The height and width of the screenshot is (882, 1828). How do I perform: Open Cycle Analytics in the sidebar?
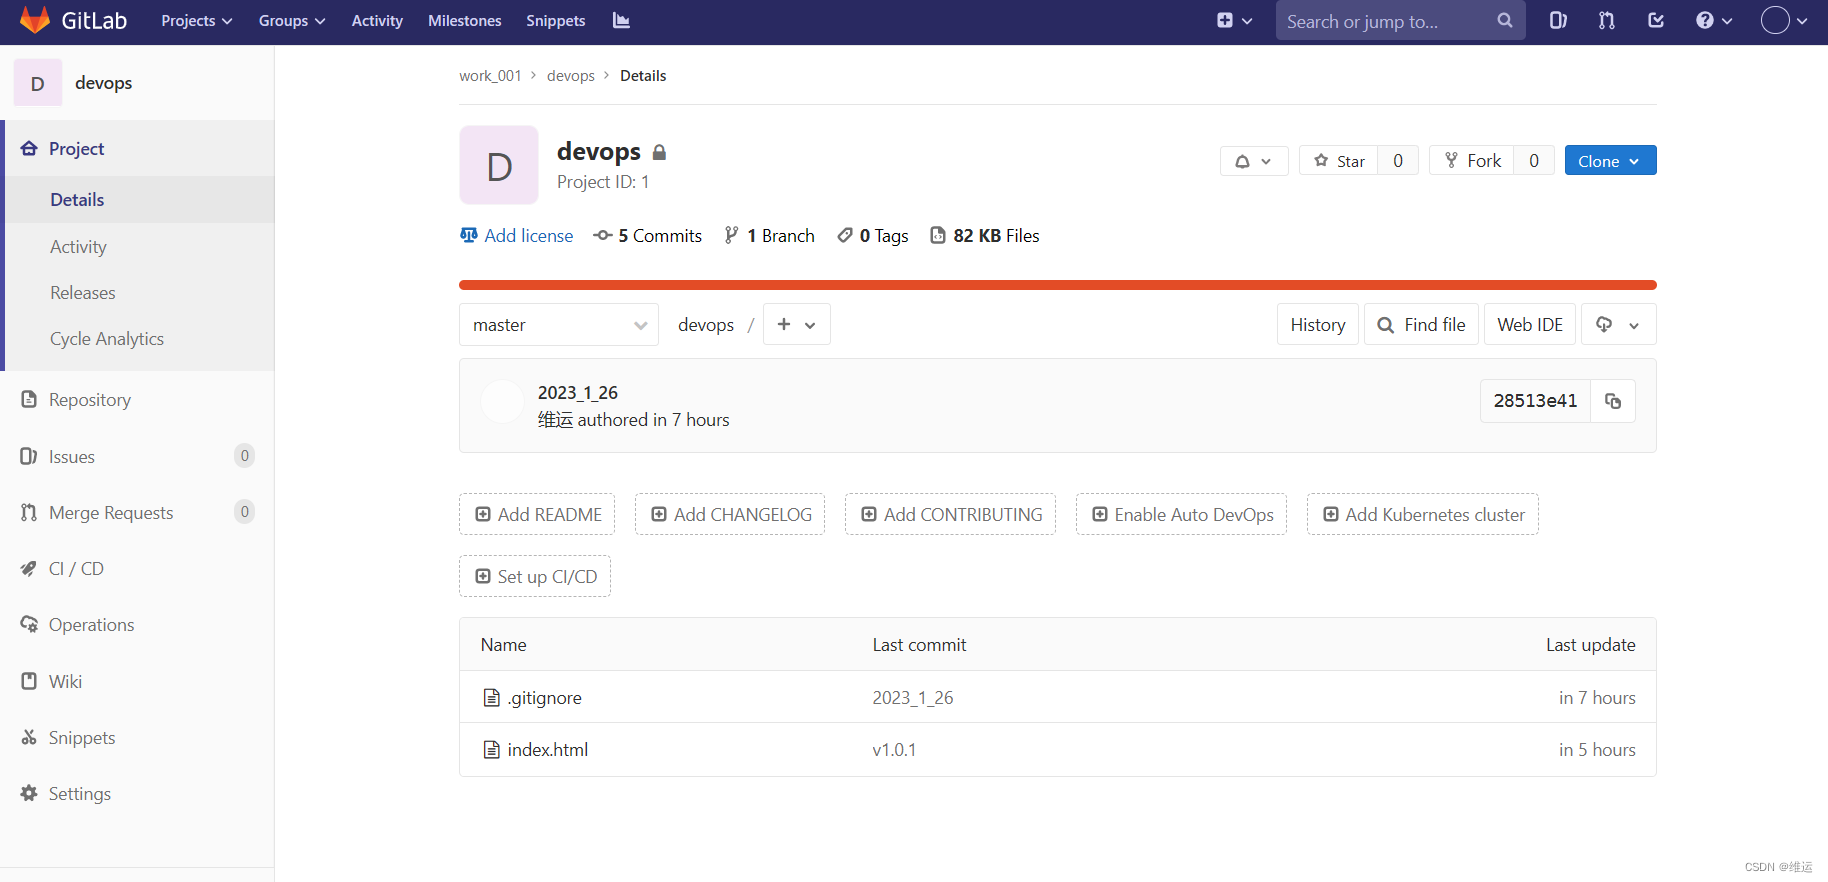coord(139,339)
